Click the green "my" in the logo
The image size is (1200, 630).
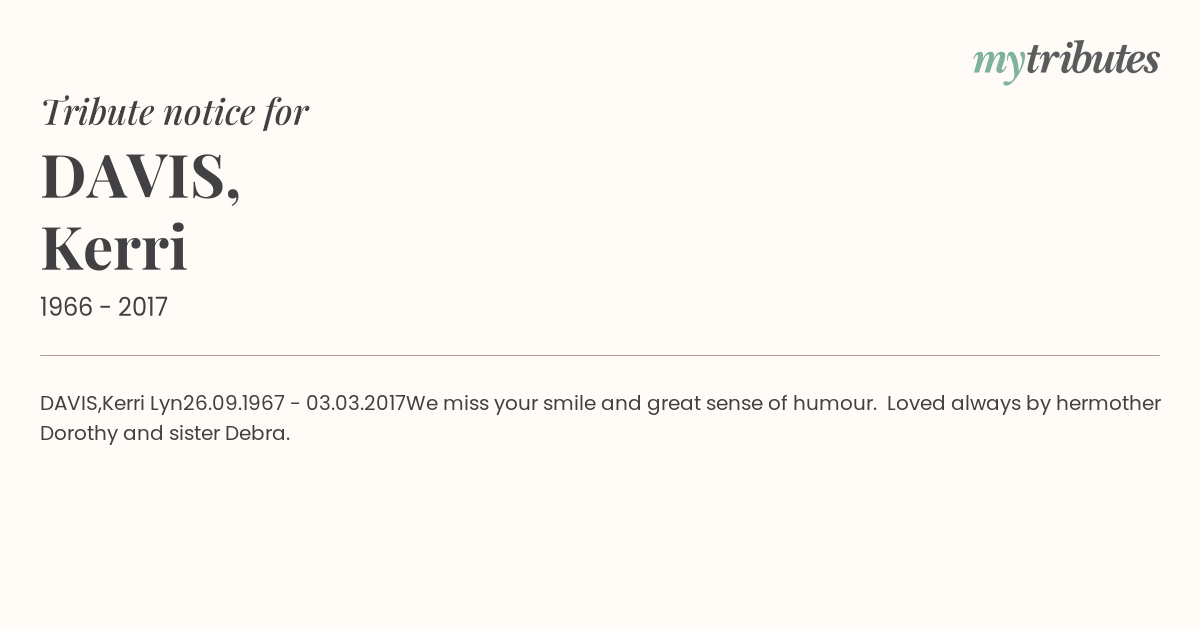[x=998, y=62]
